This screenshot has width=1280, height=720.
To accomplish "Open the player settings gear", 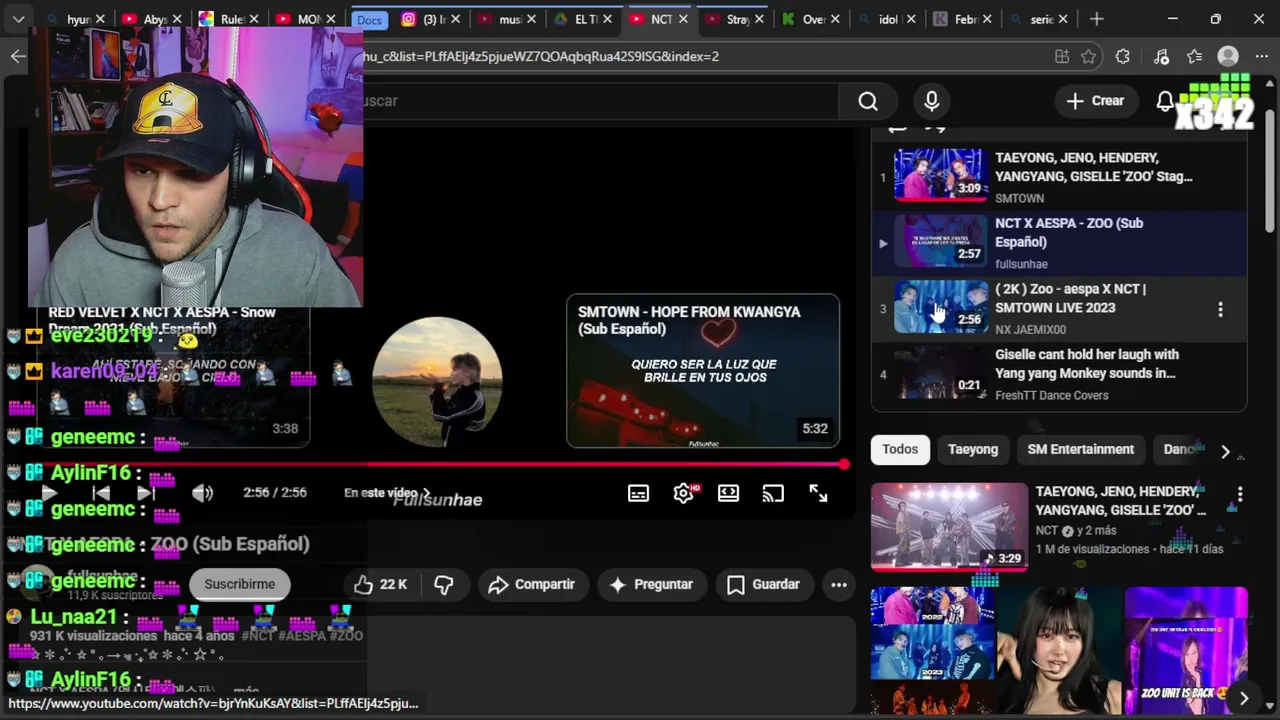I will click(x=684, y=493).
